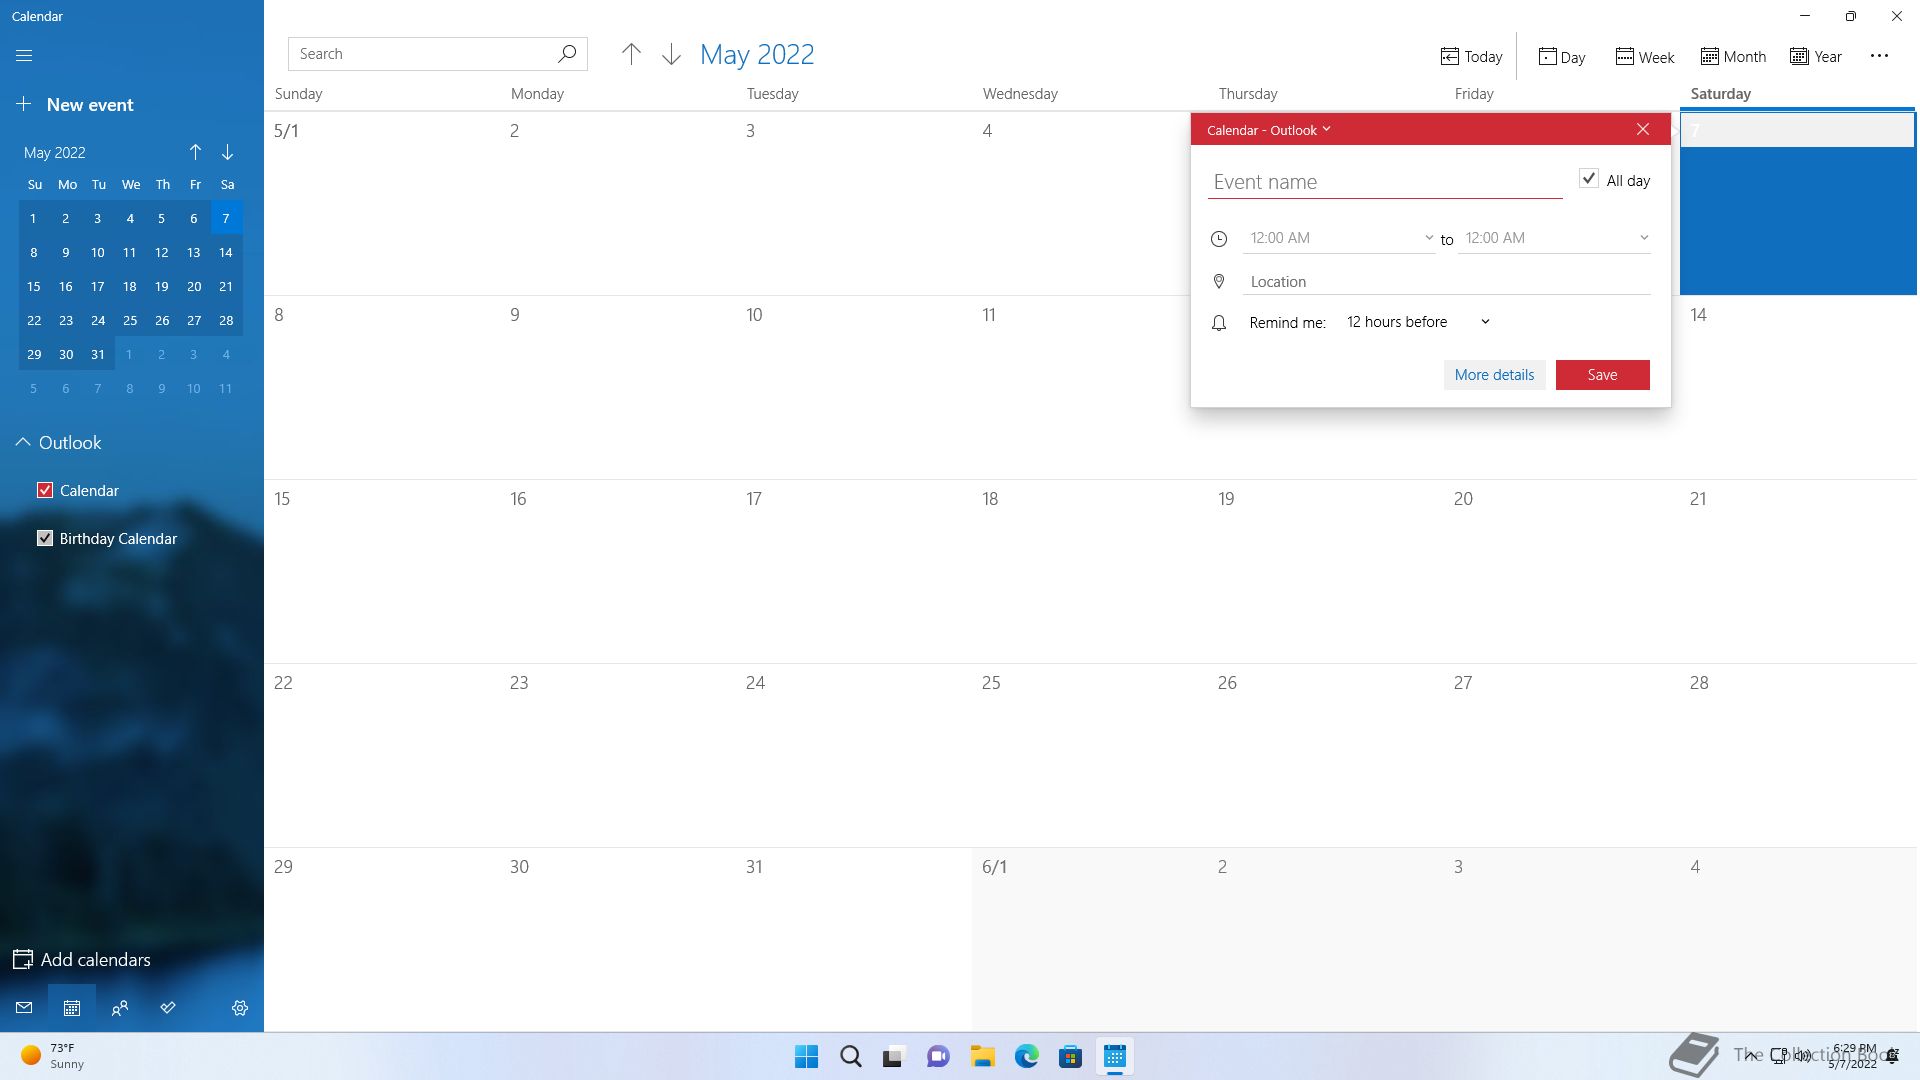Open More details for the event
Image resolution: width=1920 pixels, height=1080 pixels.
click(1494, 375)
